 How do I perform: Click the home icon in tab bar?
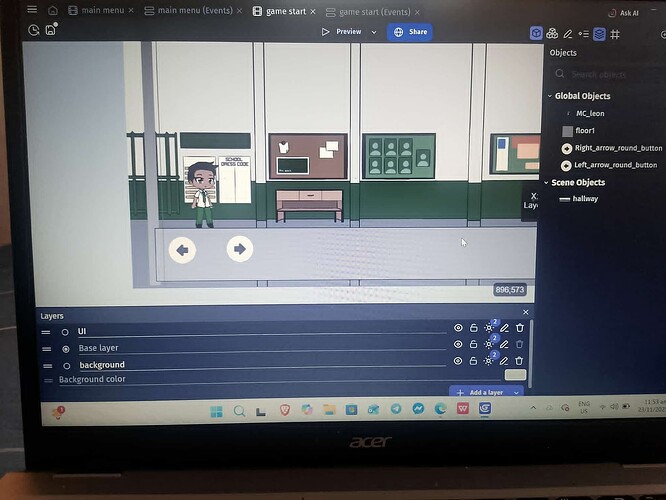click(53, 10)
